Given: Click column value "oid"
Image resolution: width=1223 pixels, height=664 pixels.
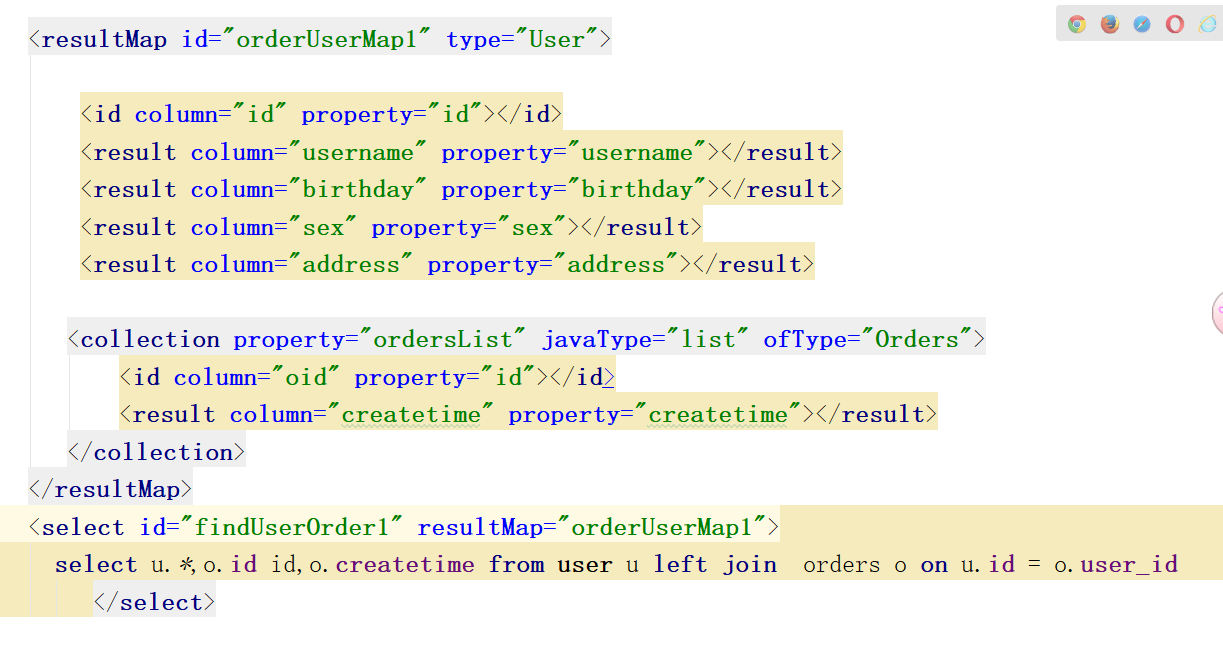Looking at the screenshot, I should pos(306,377).
